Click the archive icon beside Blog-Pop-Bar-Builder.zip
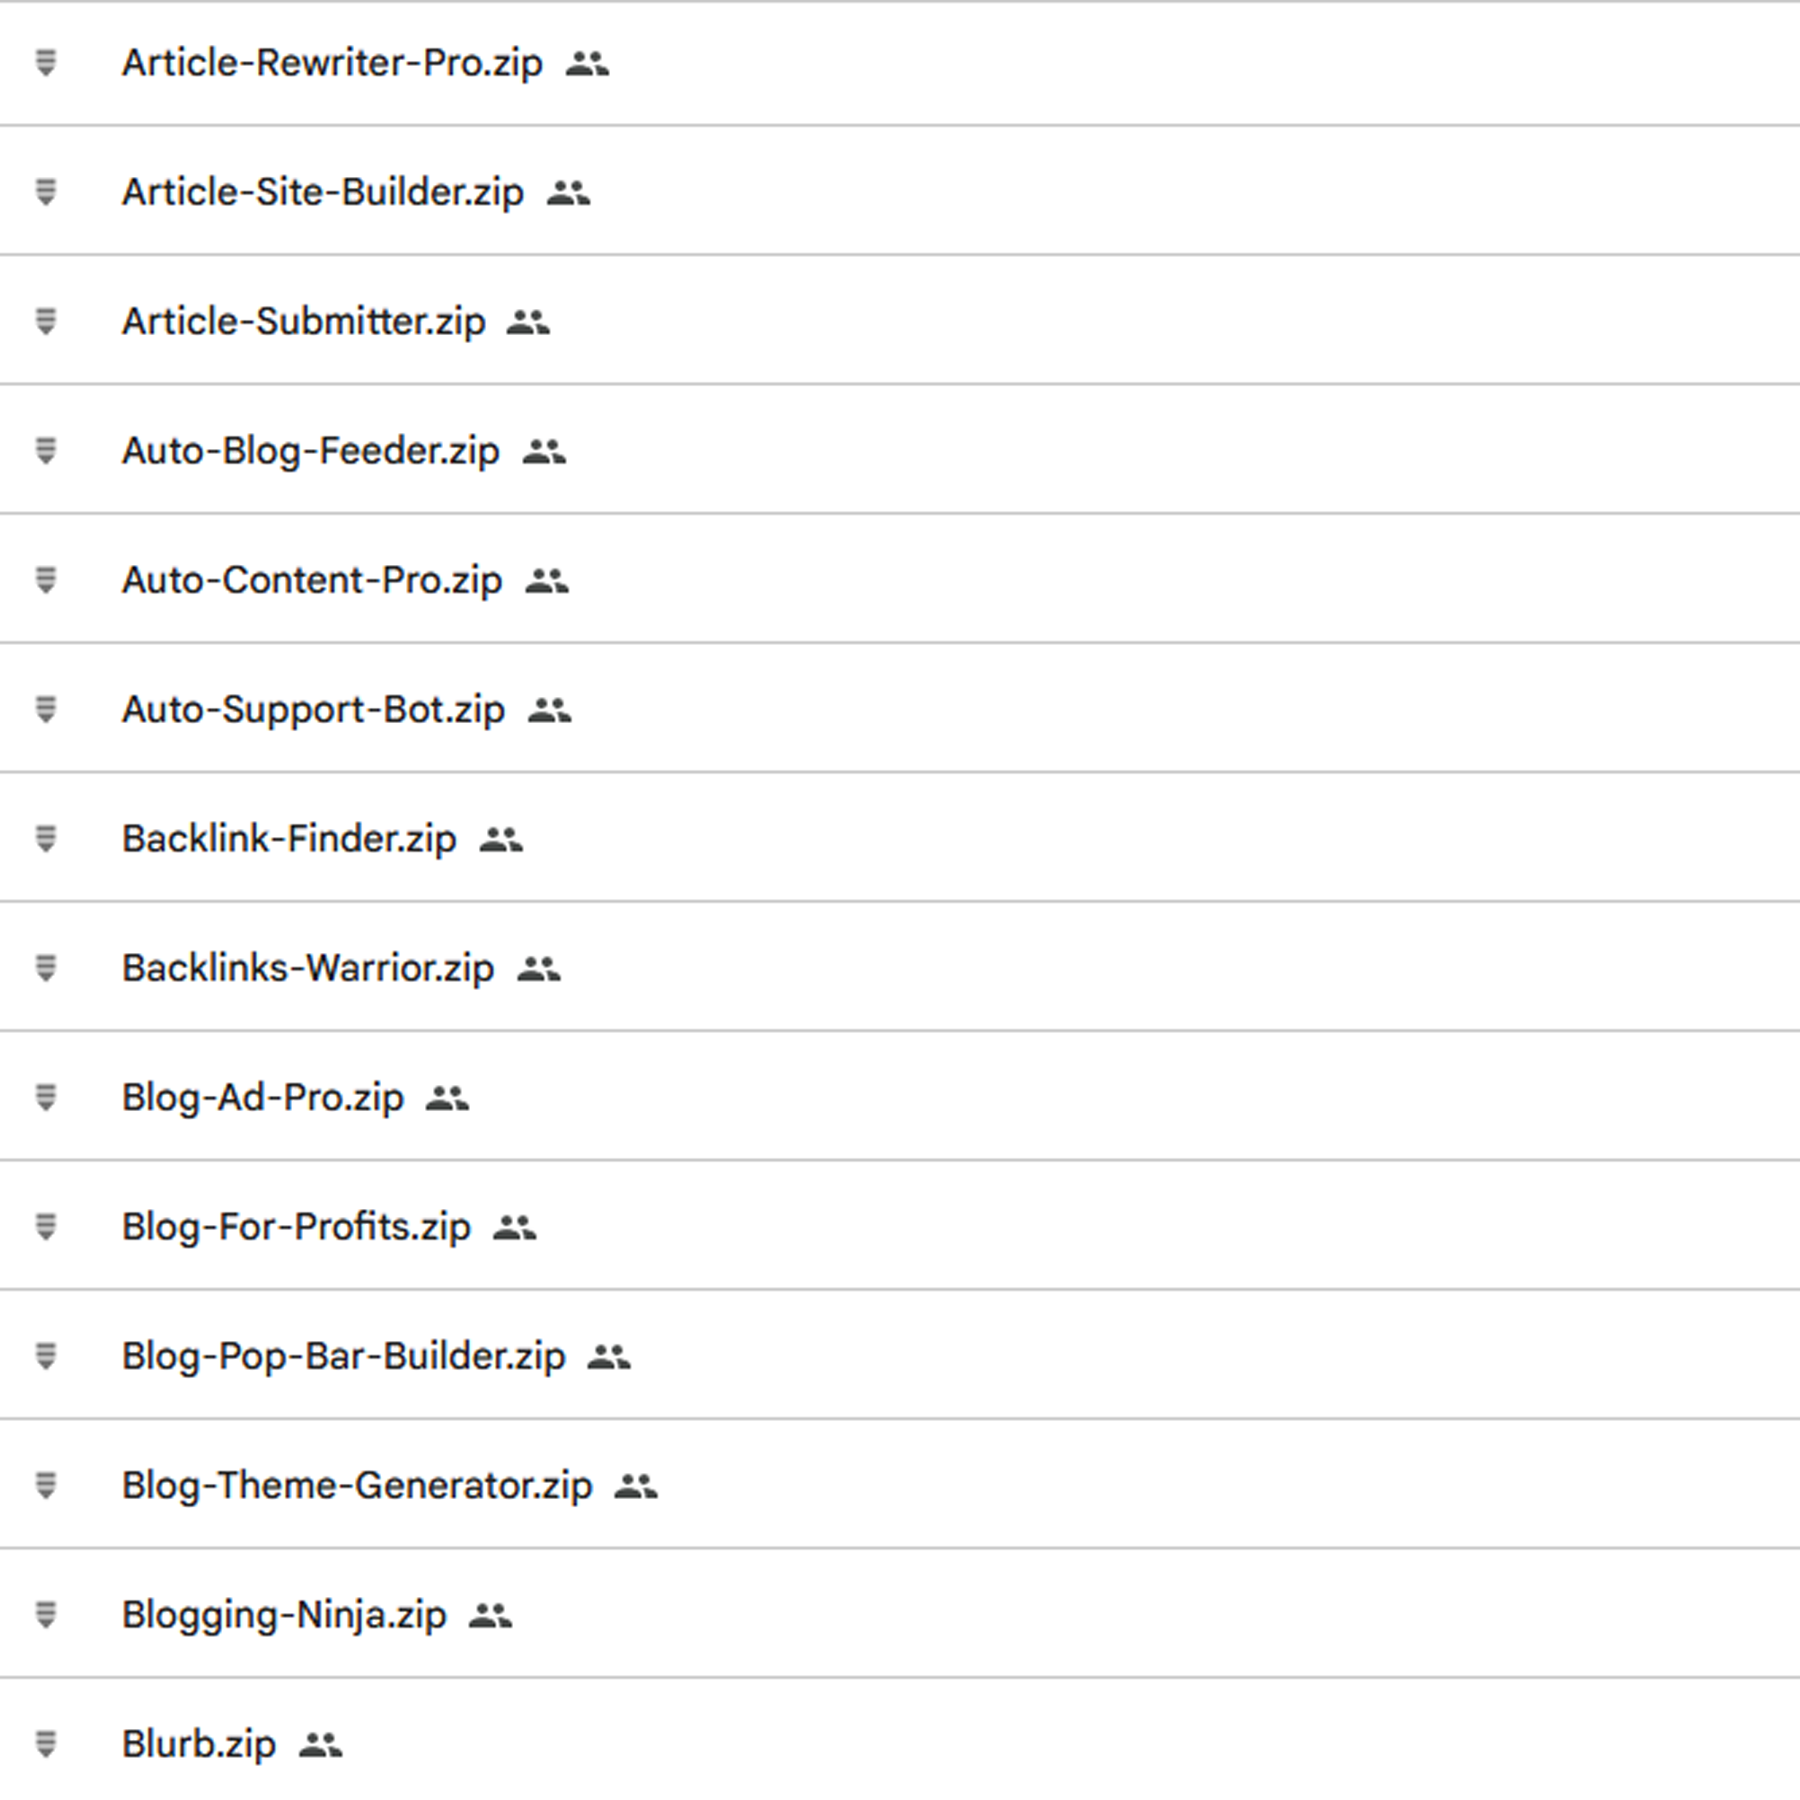1800x1800 pixels. pyautogui.click(x=46, y=1356)
